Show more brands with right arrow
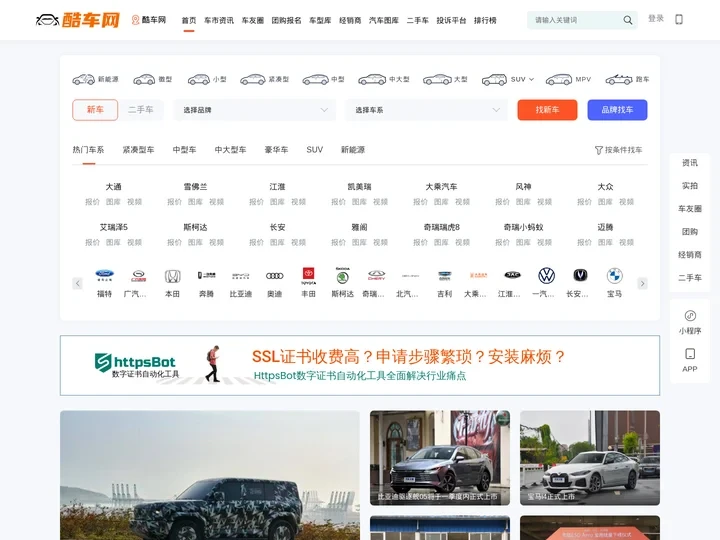The width and height of the screenshot is (720, 540). click(x=642, y=283)
